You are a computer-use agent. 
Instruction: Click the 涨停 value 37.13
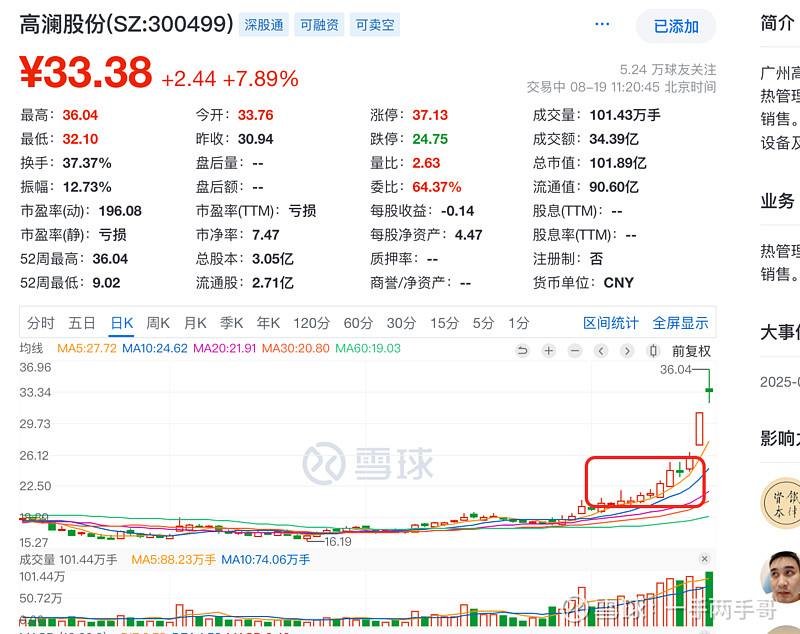click(430, 115)
